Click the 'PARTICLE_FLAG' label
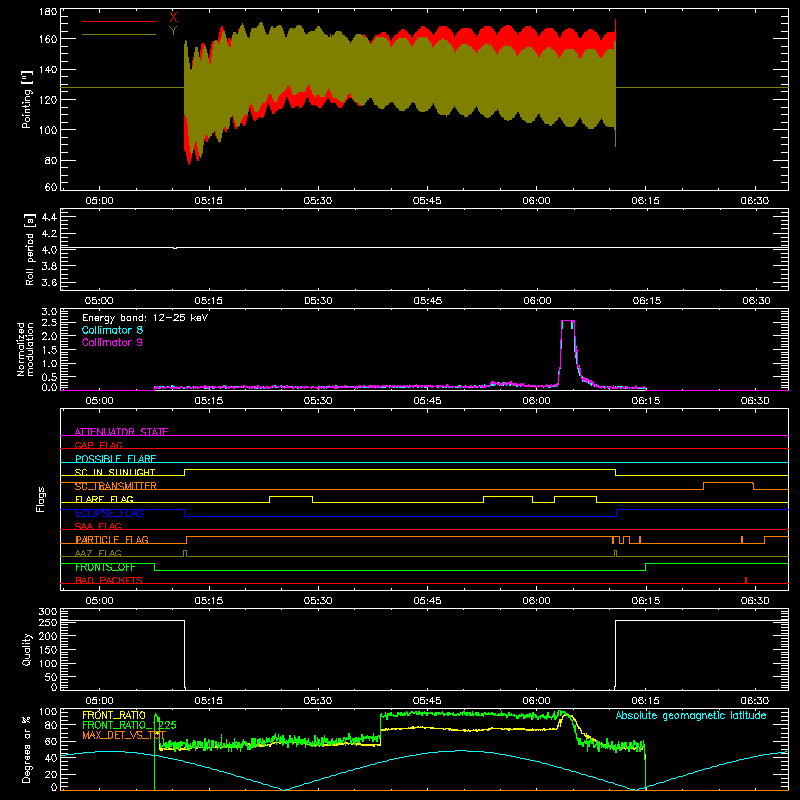This screenshot has width=800, height=800. pyautogui.click(x=112, y=539)
